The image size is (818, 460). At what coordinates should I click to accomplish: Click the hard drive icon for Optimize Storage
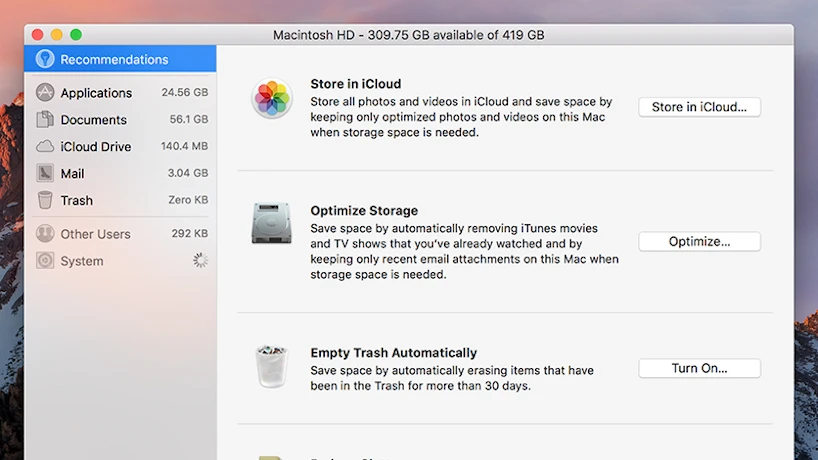(272, 224)
